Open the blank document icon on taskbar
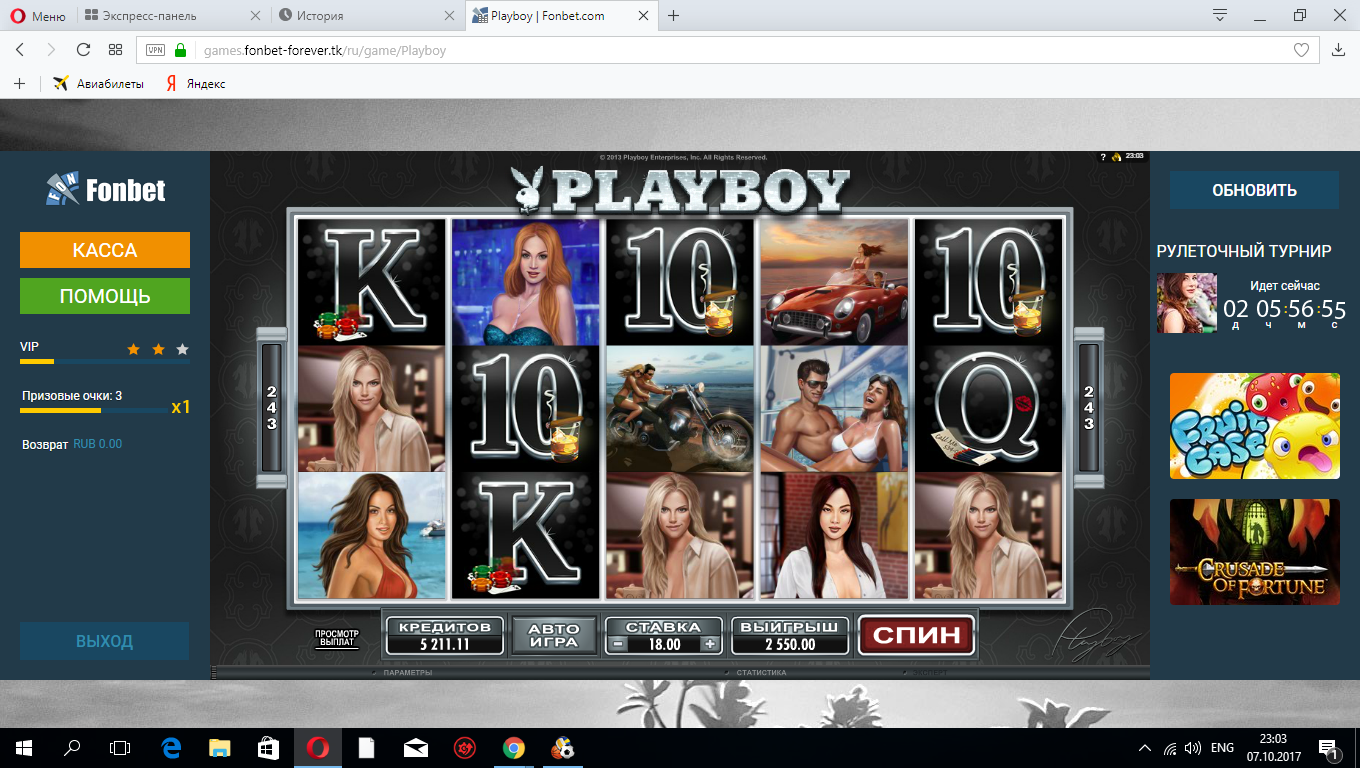The height and width of the screenshot is (768, 1360). [x=366, y=747]
